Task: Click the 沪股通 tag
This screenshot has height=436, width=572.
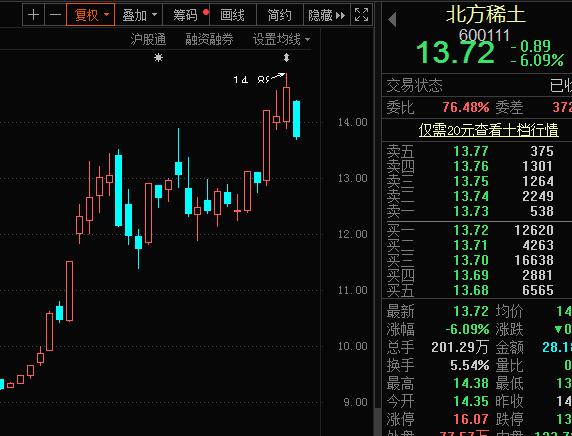Action: coord(148,39)
